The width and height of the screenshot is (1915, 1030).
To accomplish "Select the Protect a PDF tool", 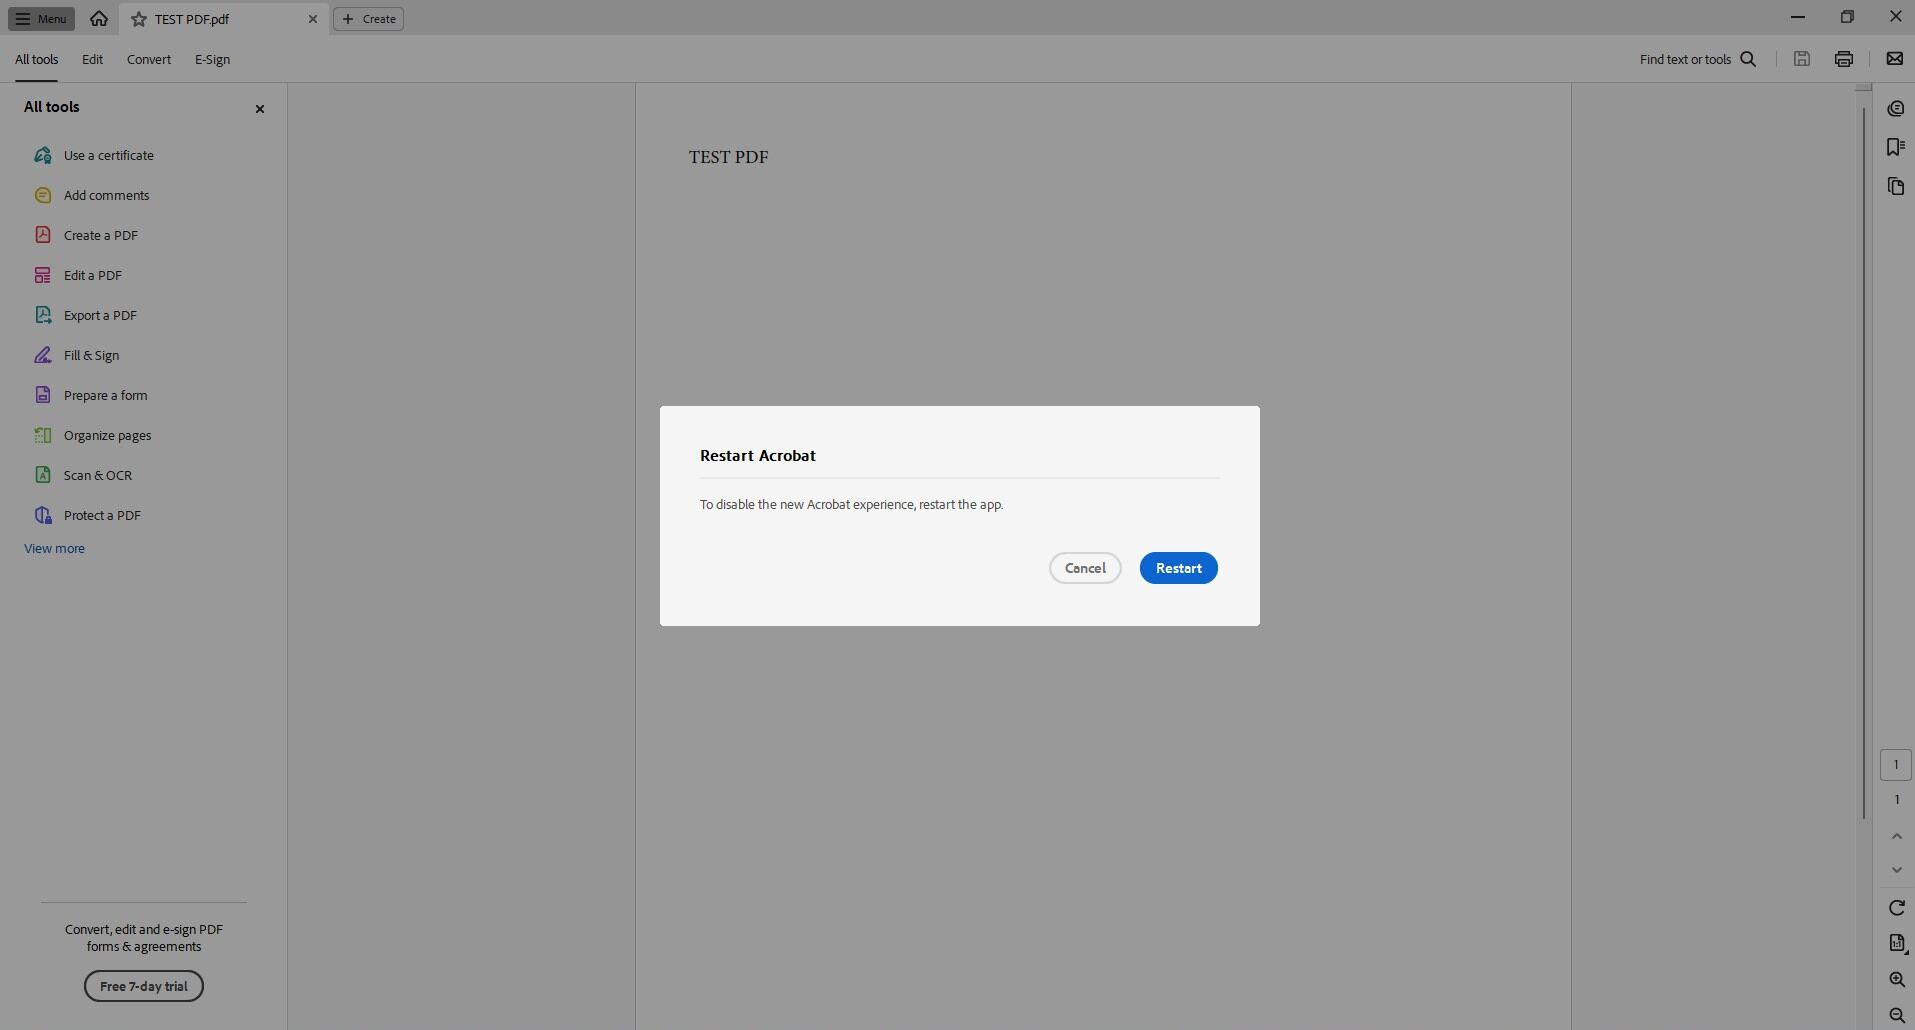I will click(88, 515).
